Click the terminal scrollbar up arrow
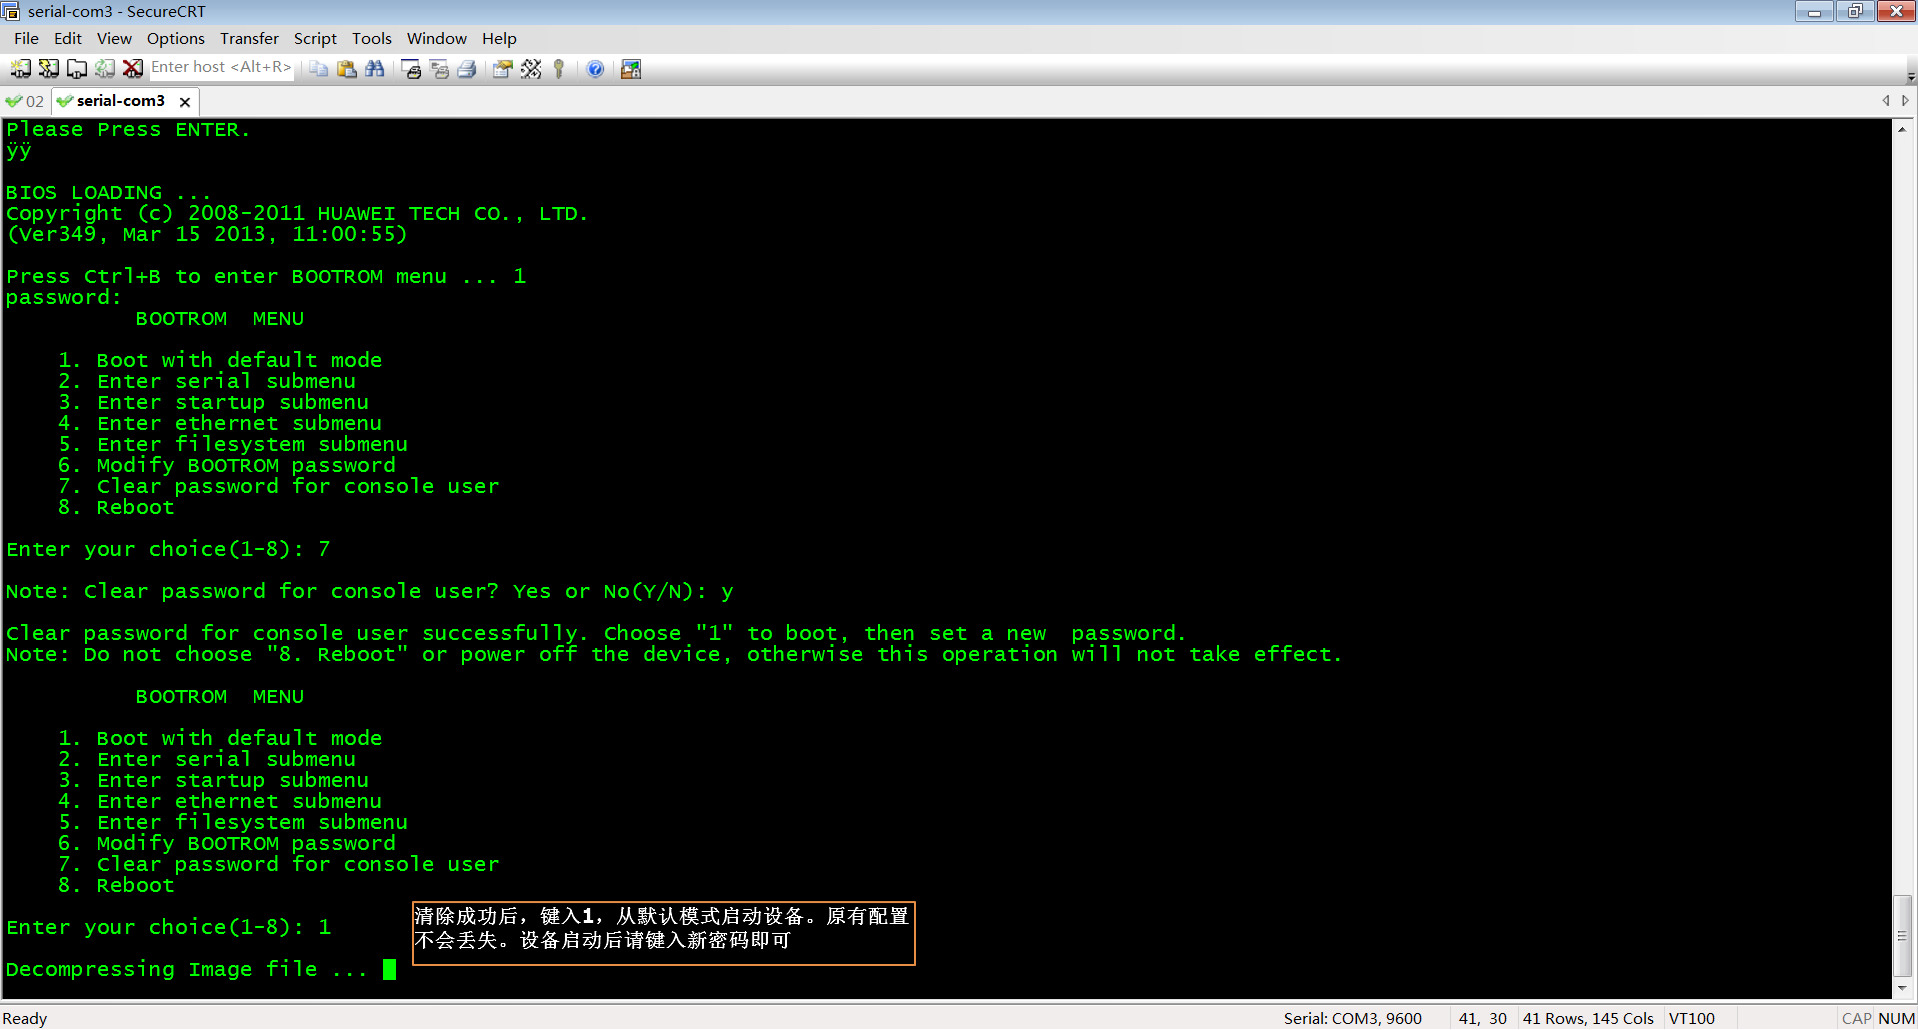Viewport: 1918px width, 1030px height. click(1902, 130)
